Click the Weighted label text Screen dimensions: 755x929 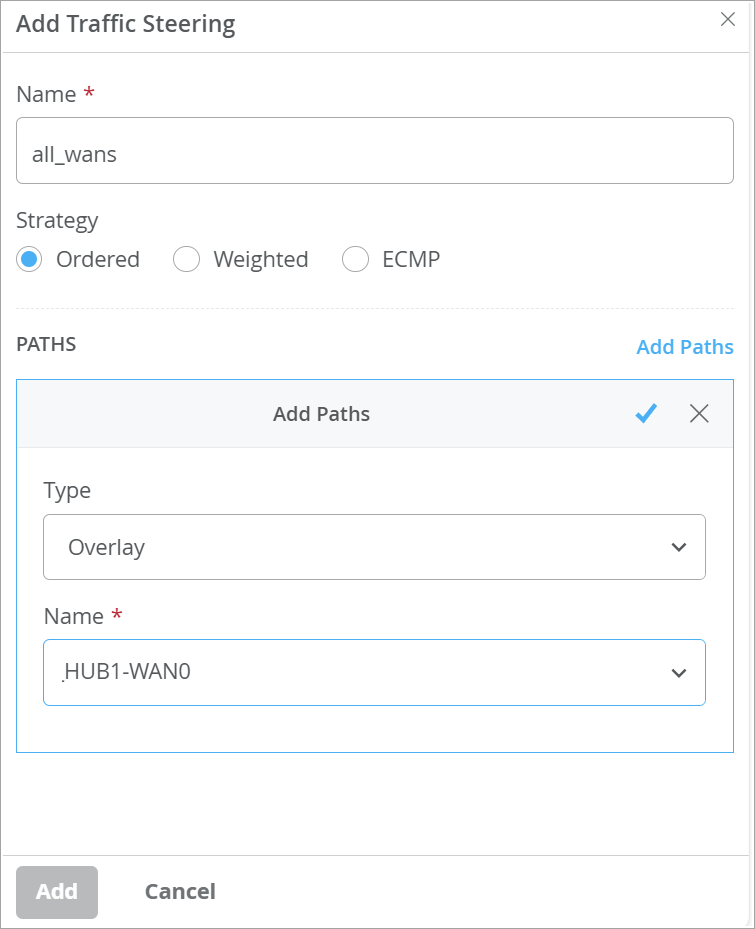261,260
